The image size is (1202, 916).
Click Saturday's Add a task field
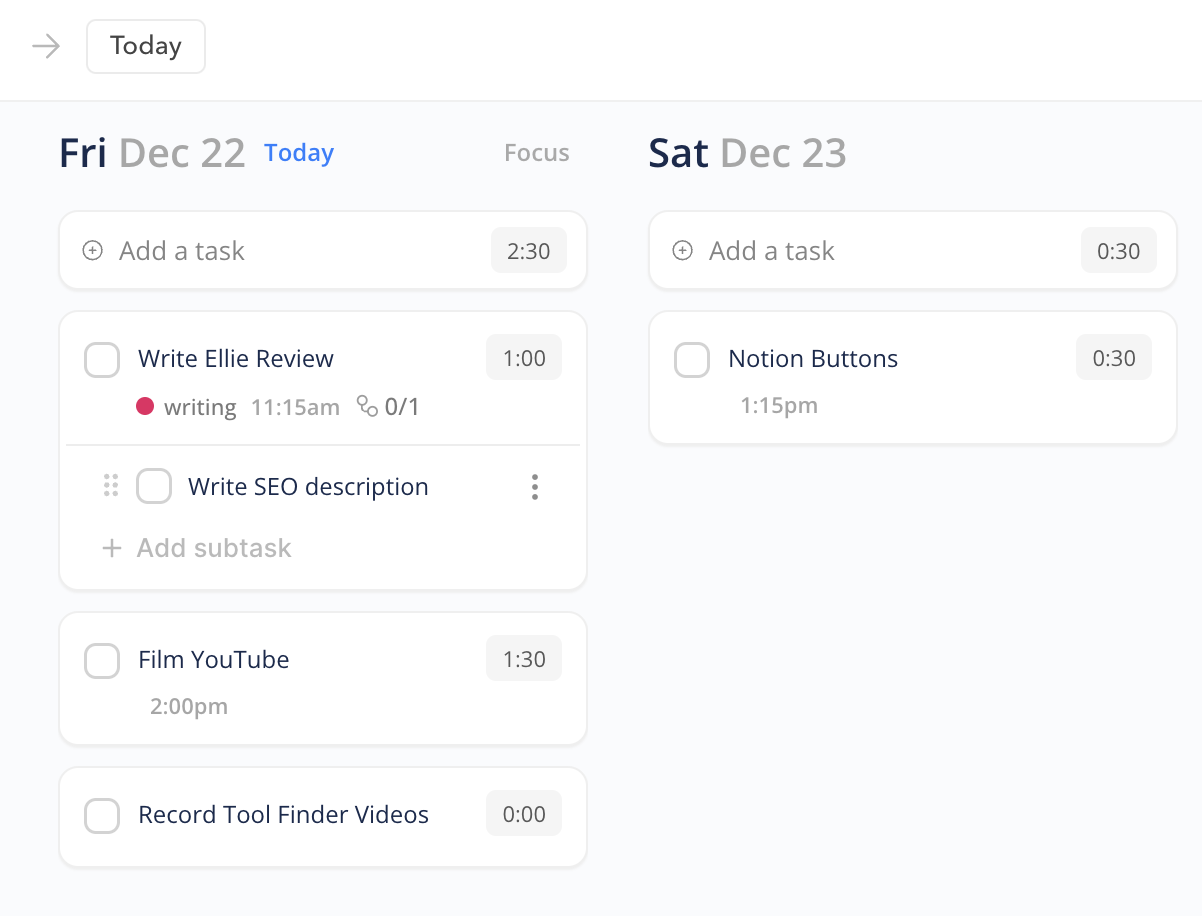click(x=770, y=251)
